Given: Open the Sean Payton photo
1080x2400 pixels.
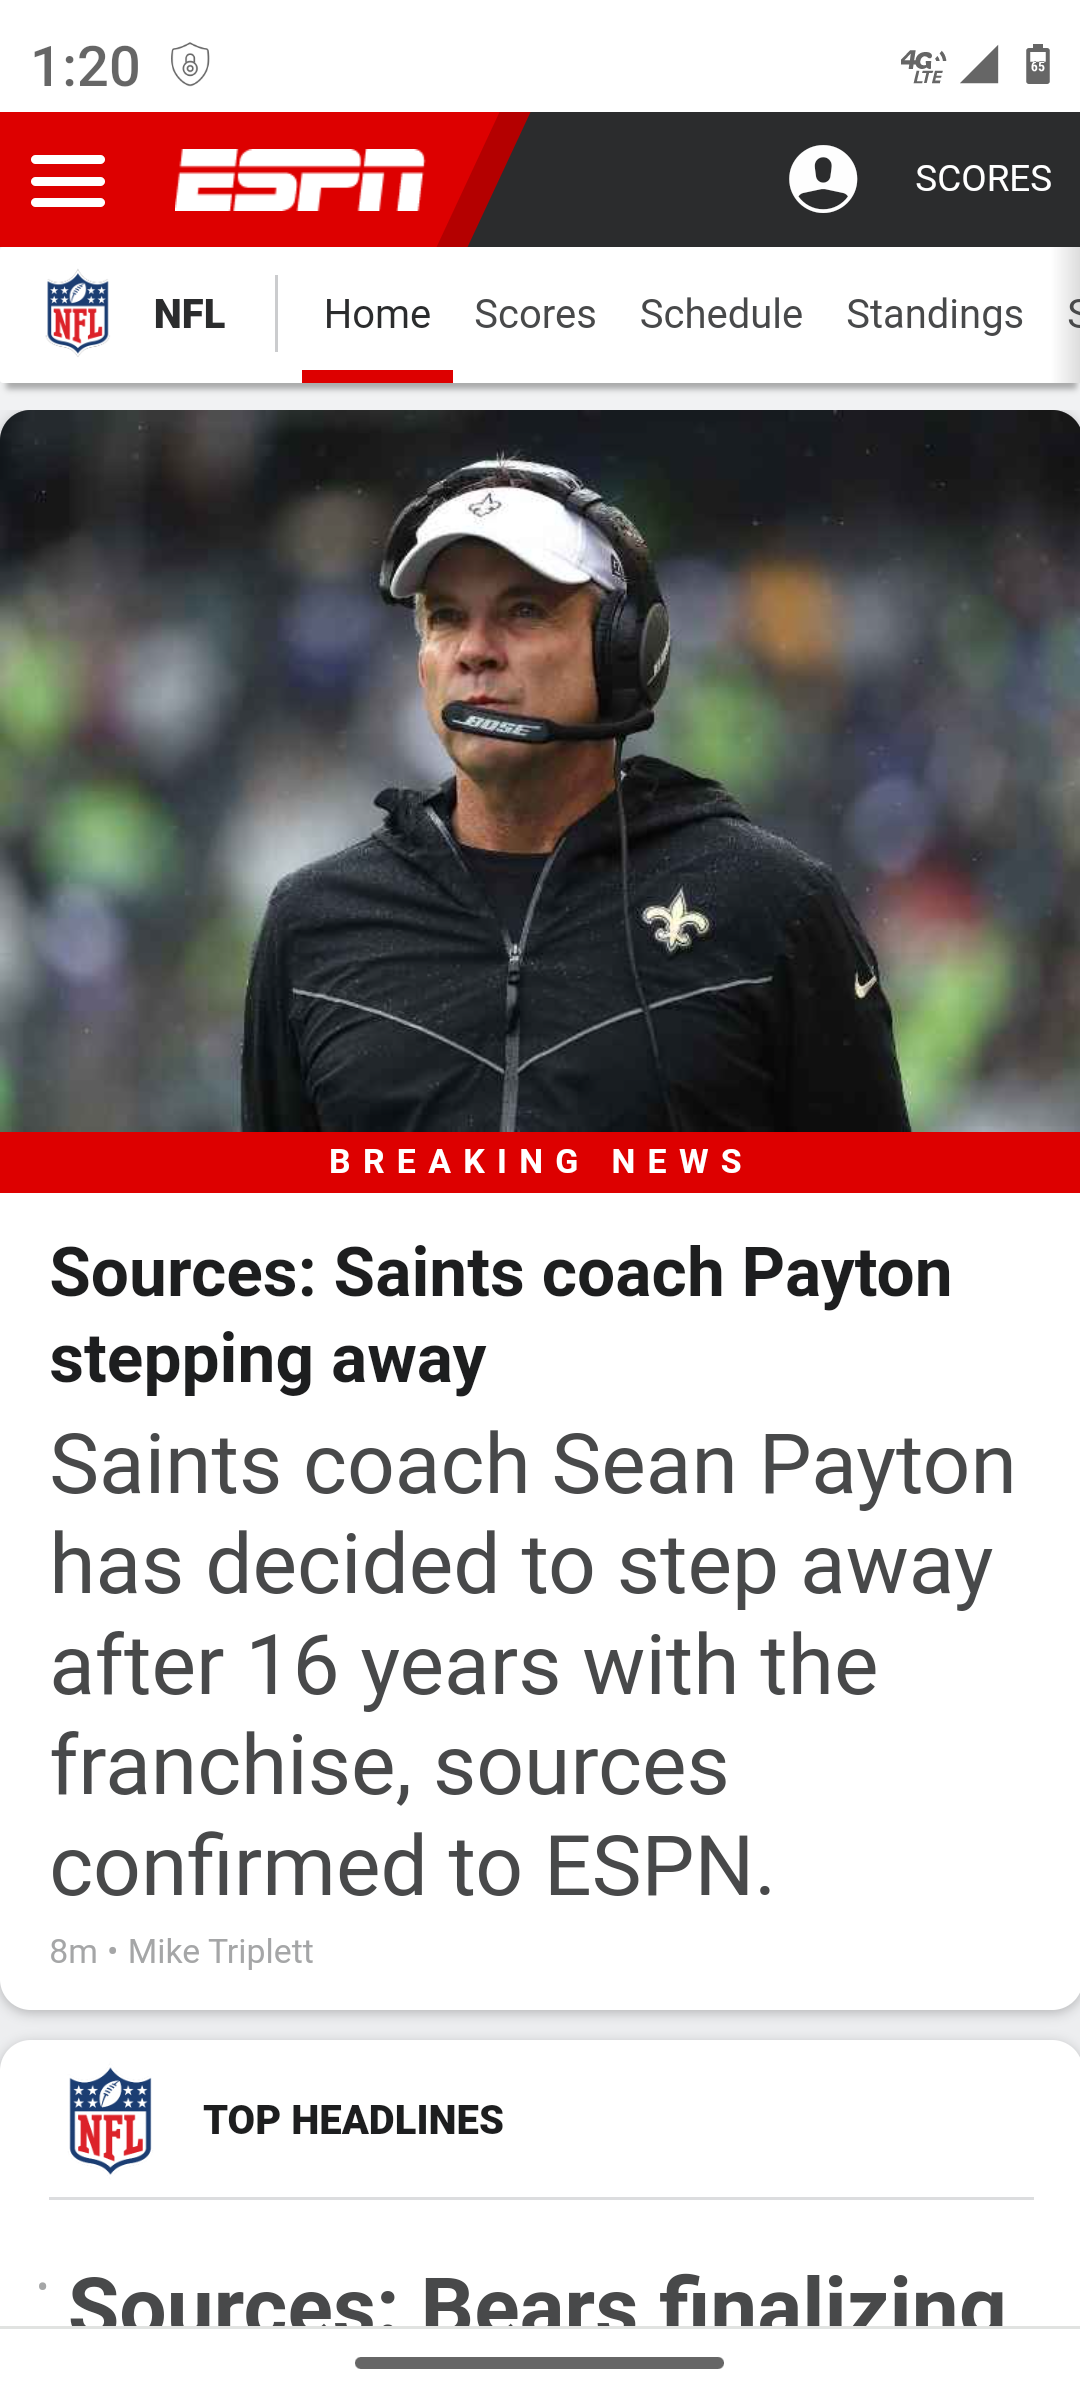Looking at the screenshot, I should 540,771.
